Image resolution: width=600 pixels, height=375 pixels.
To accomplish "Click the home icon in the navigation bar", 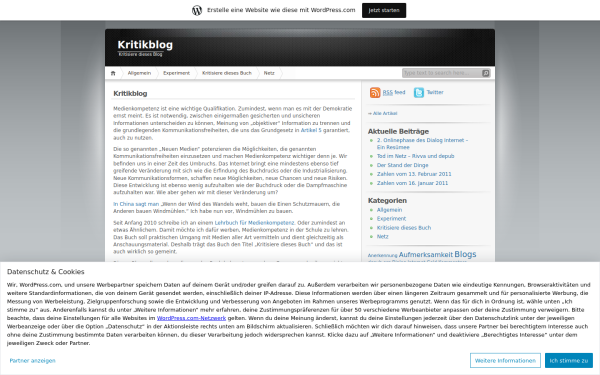I will pos(113,73).
